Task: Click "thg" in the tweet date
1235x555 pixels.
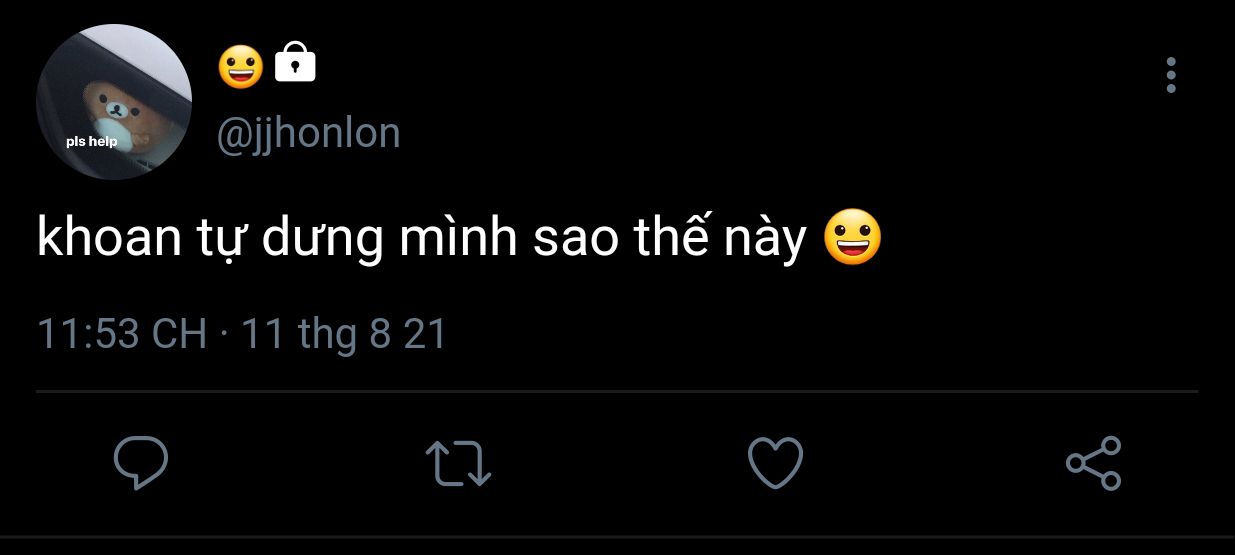Action: pos(327,336)
